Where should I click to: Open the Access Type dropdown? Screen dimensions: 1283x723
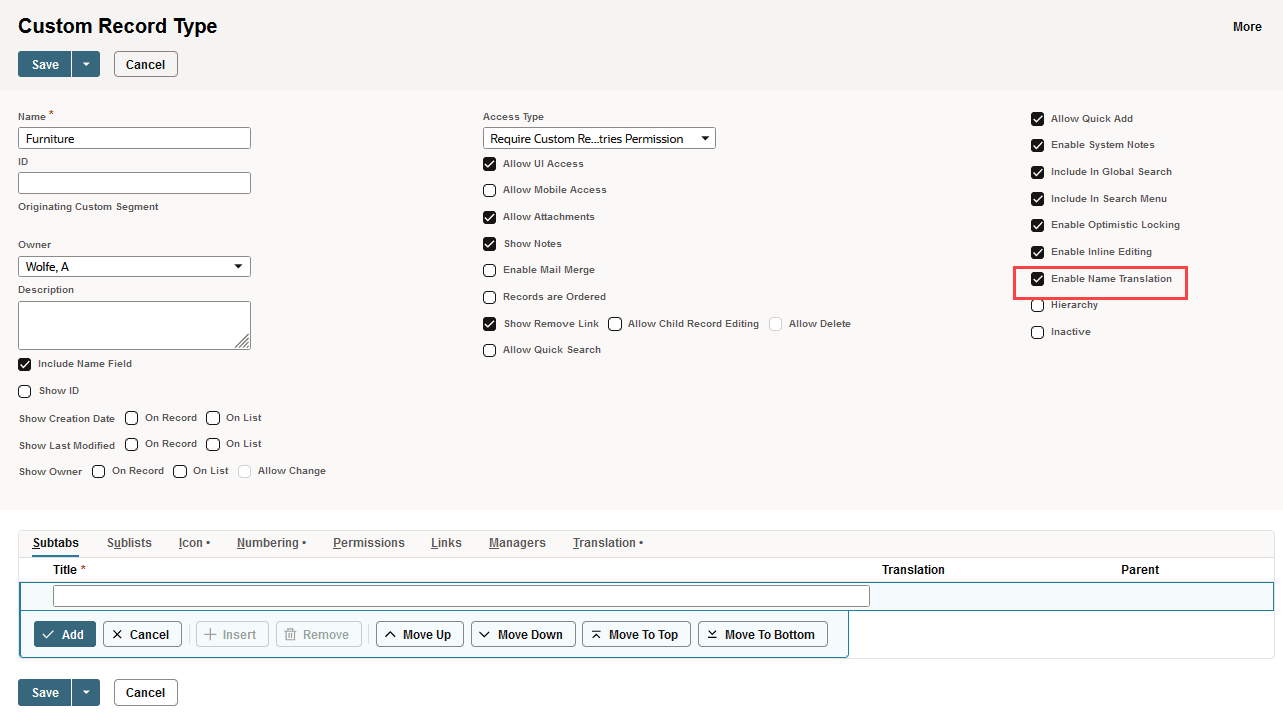(x=599, y=138)
